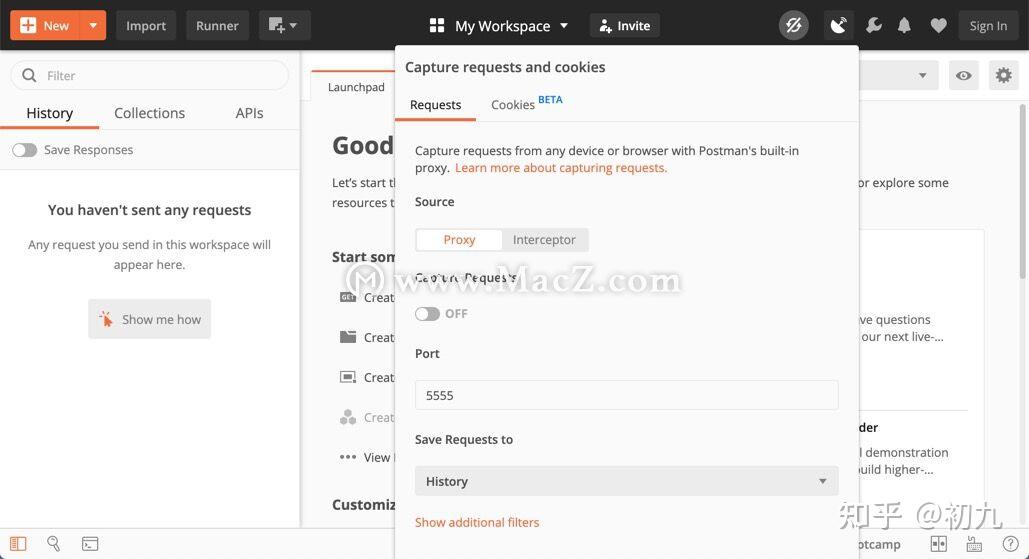Viewport: 1029px width, 559px height.
Task: Open the new window icon dropdown
Action: coord(284,26)
